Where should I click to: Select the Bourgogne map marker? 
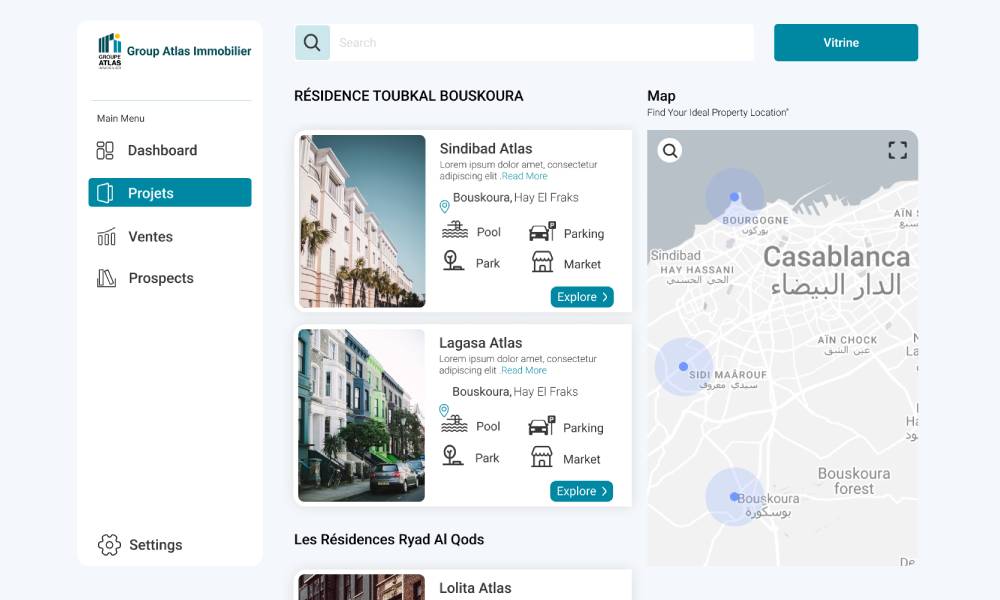[x=735, y=197]
